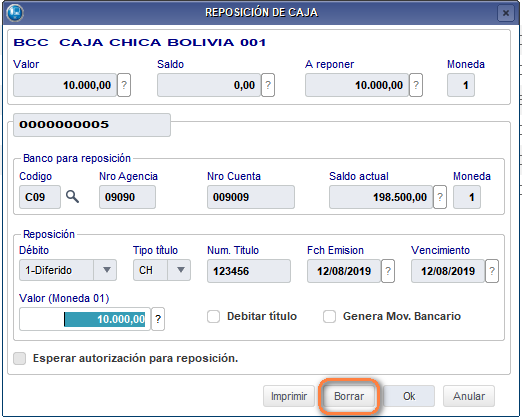Click the Banco para reposición group label

click(x=77, y=158)
